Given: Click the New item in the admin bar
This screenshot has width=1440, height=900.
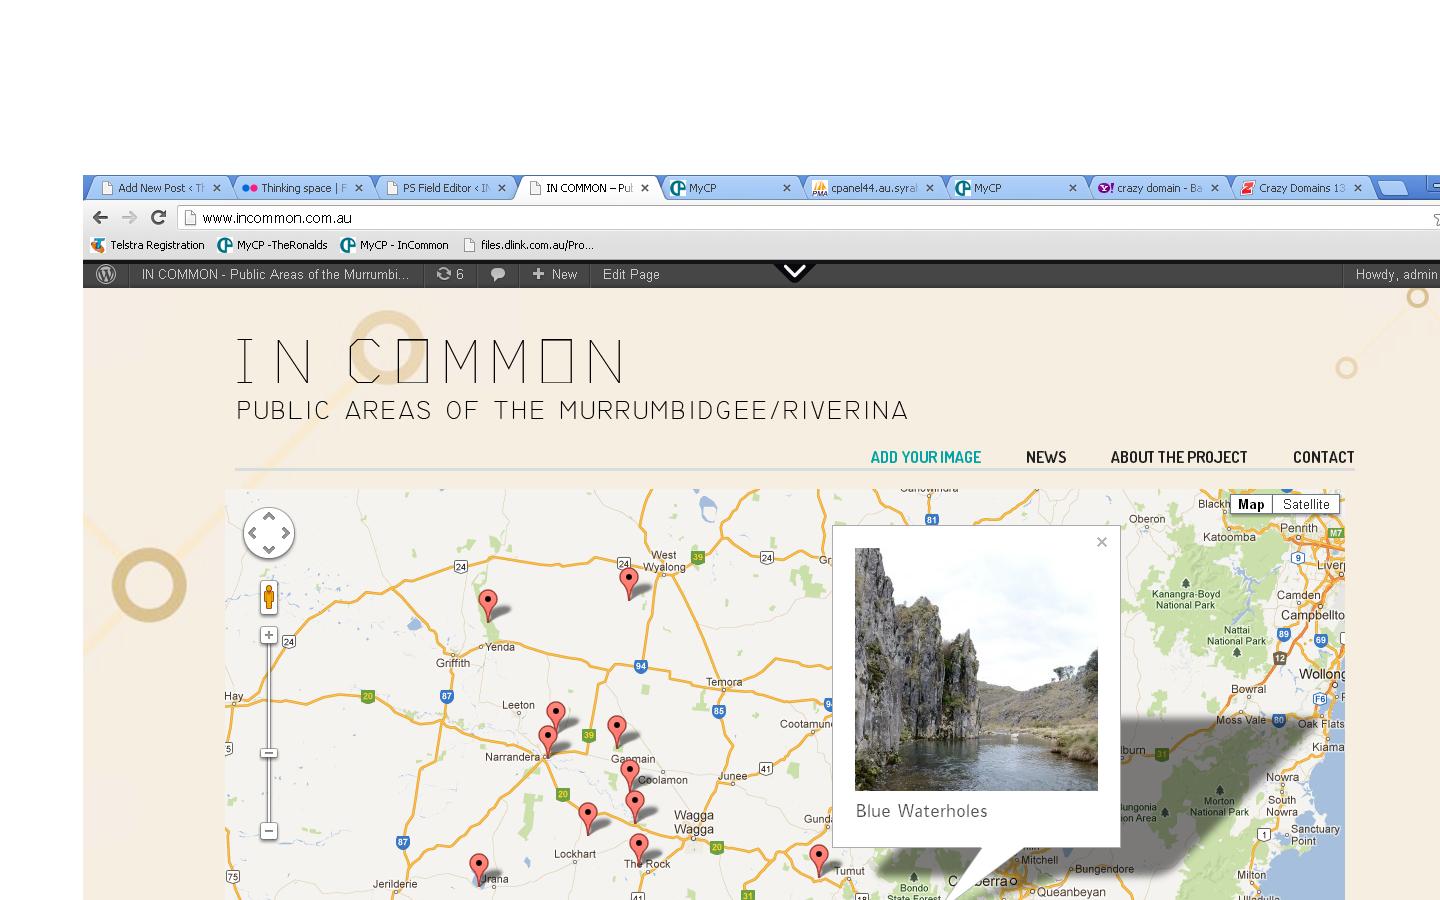Looking at the screenshot, I should pos(555,274).
